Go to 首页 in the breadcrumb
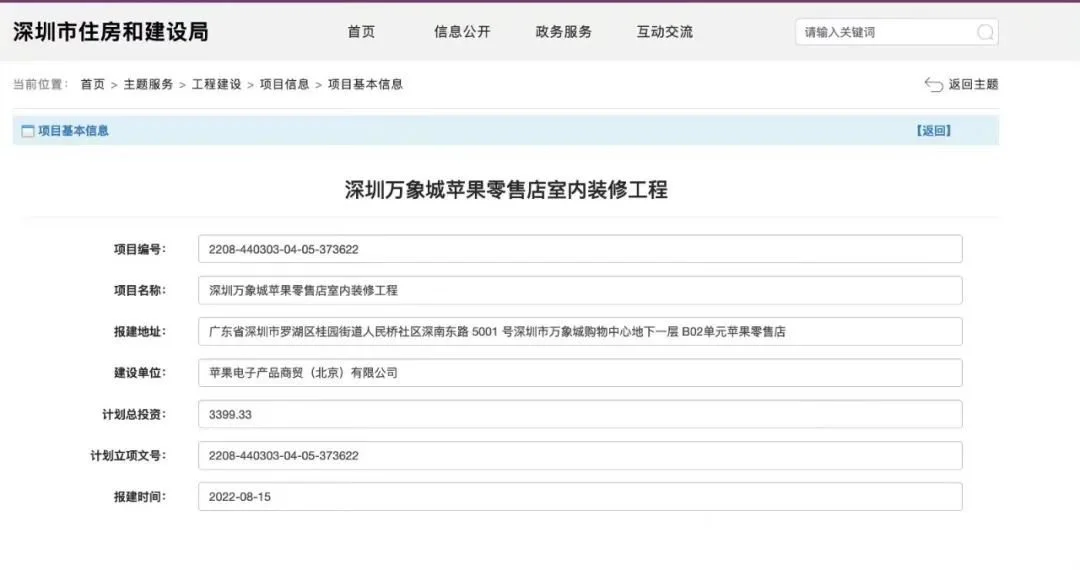This screenshot has height=570, width=1080. [92, 85]
